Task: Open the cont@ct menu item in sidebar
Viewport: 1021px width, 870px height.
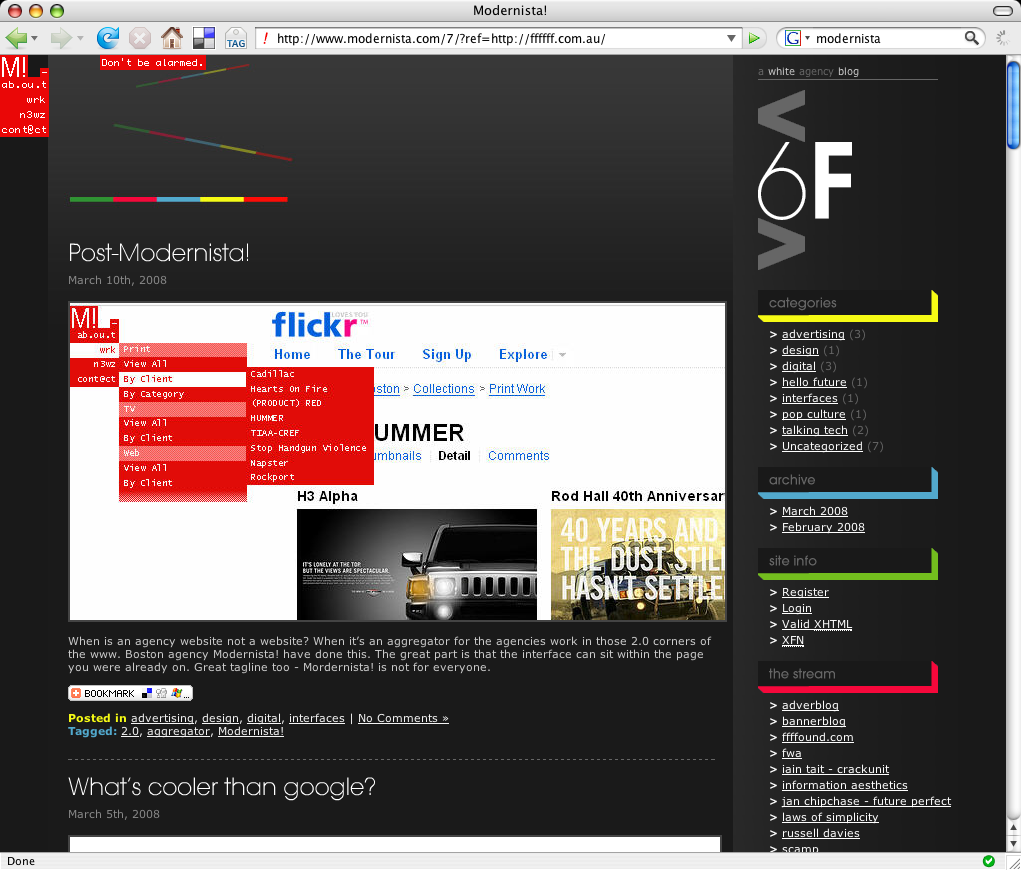Action: (24, 130)
